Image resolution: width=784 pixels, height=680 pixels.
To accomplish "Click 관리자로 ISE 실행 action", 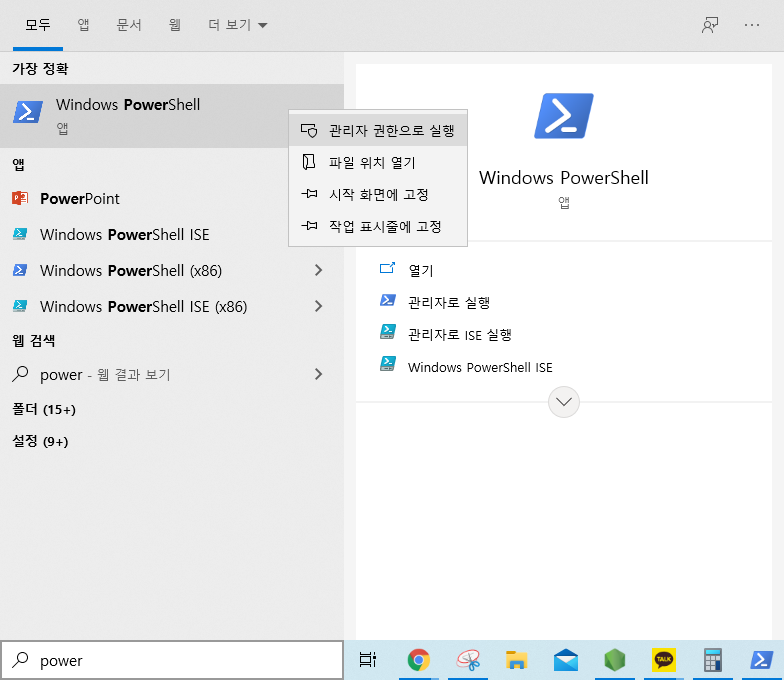I will point(460,334).
